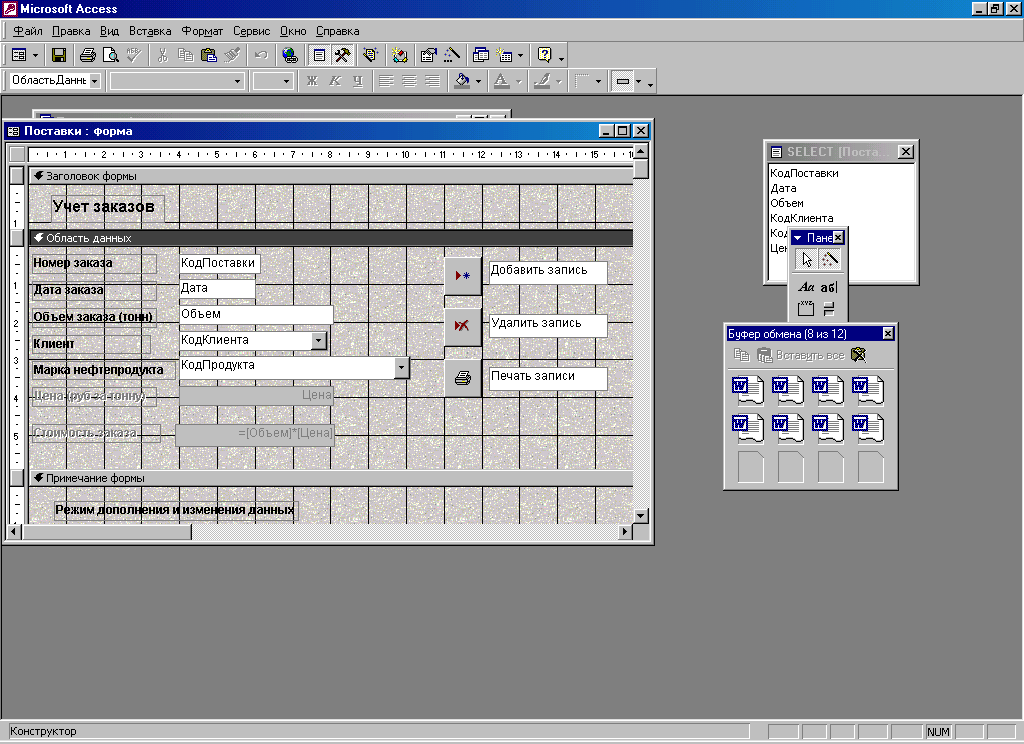Toggle Control Wizards in the toolbox
This screenshot has width=1024, height=744.
pyautogui.click(x=829, y=260)
